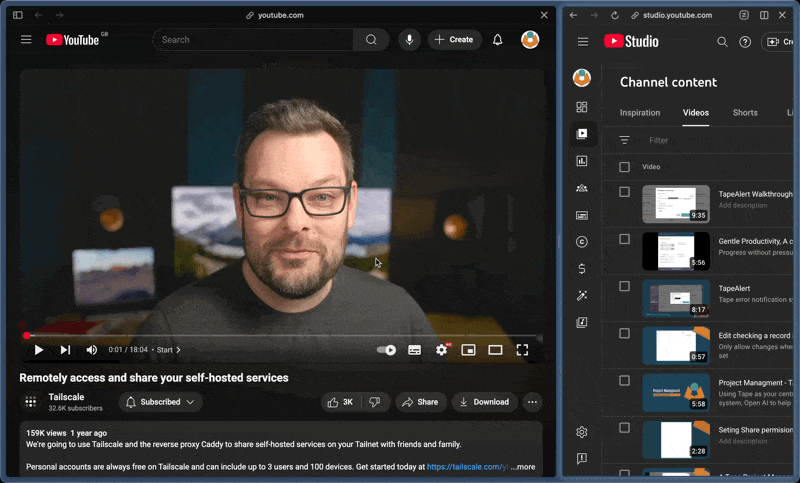The image size is (800, 483).
Task: Open YouTube notifications bell
Action: tap(497, 40)
